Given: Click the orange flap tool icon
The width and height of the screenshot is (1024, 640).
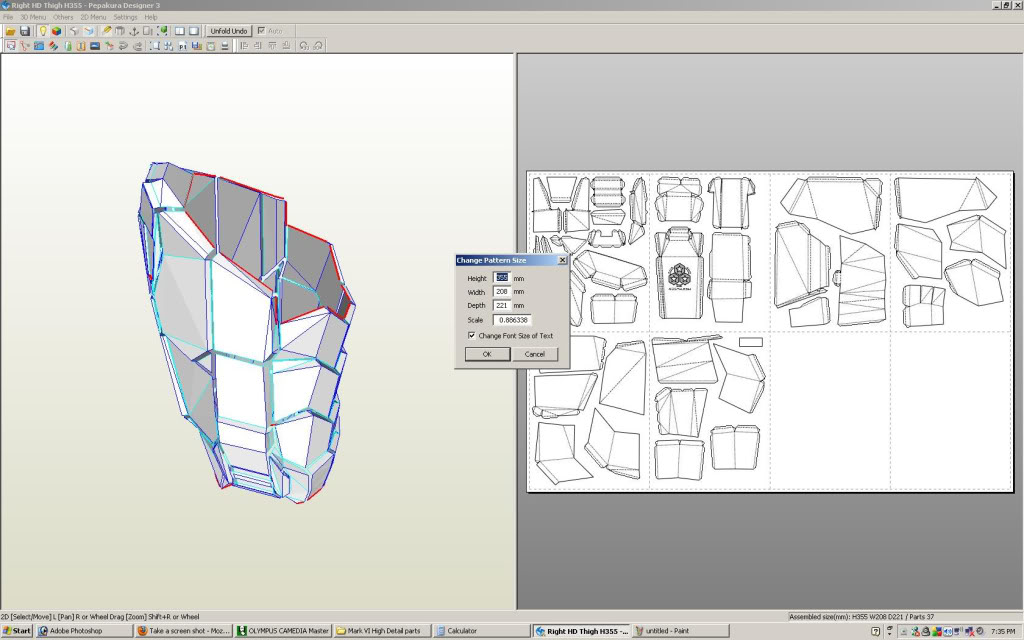Looking at the screenshot, I should point(81,46).
